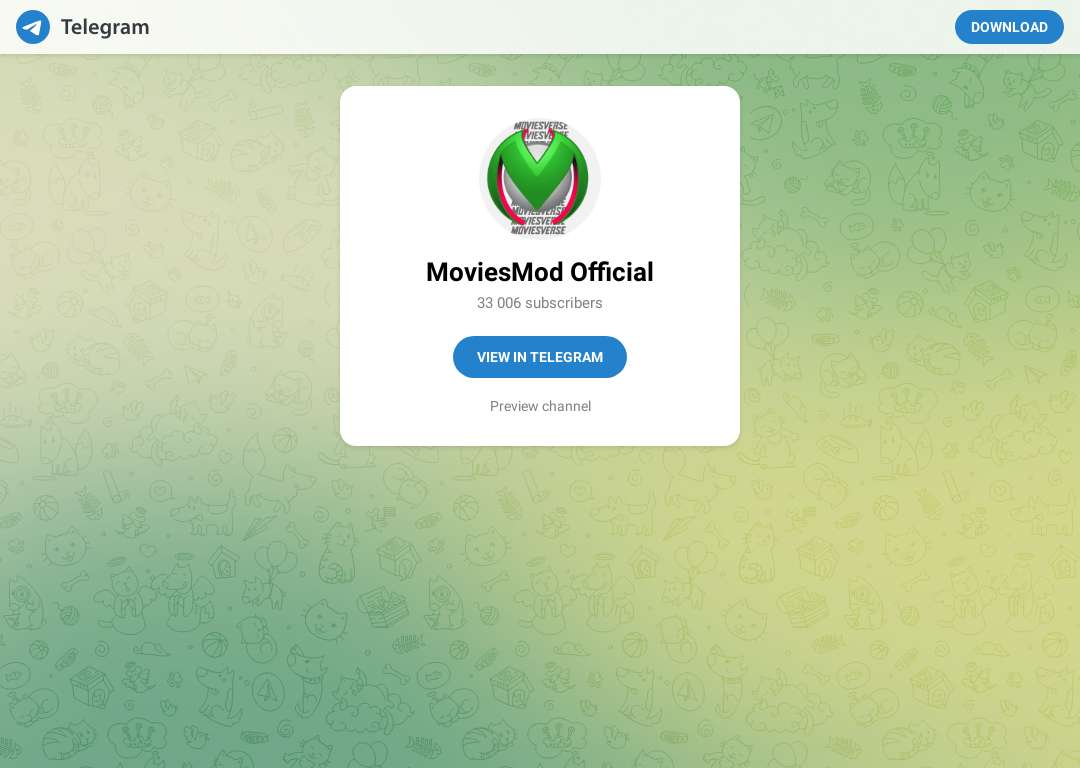Click the Telegram paper plane logo
Viewport: 1080px width, 768px height.
pos(32,27)
